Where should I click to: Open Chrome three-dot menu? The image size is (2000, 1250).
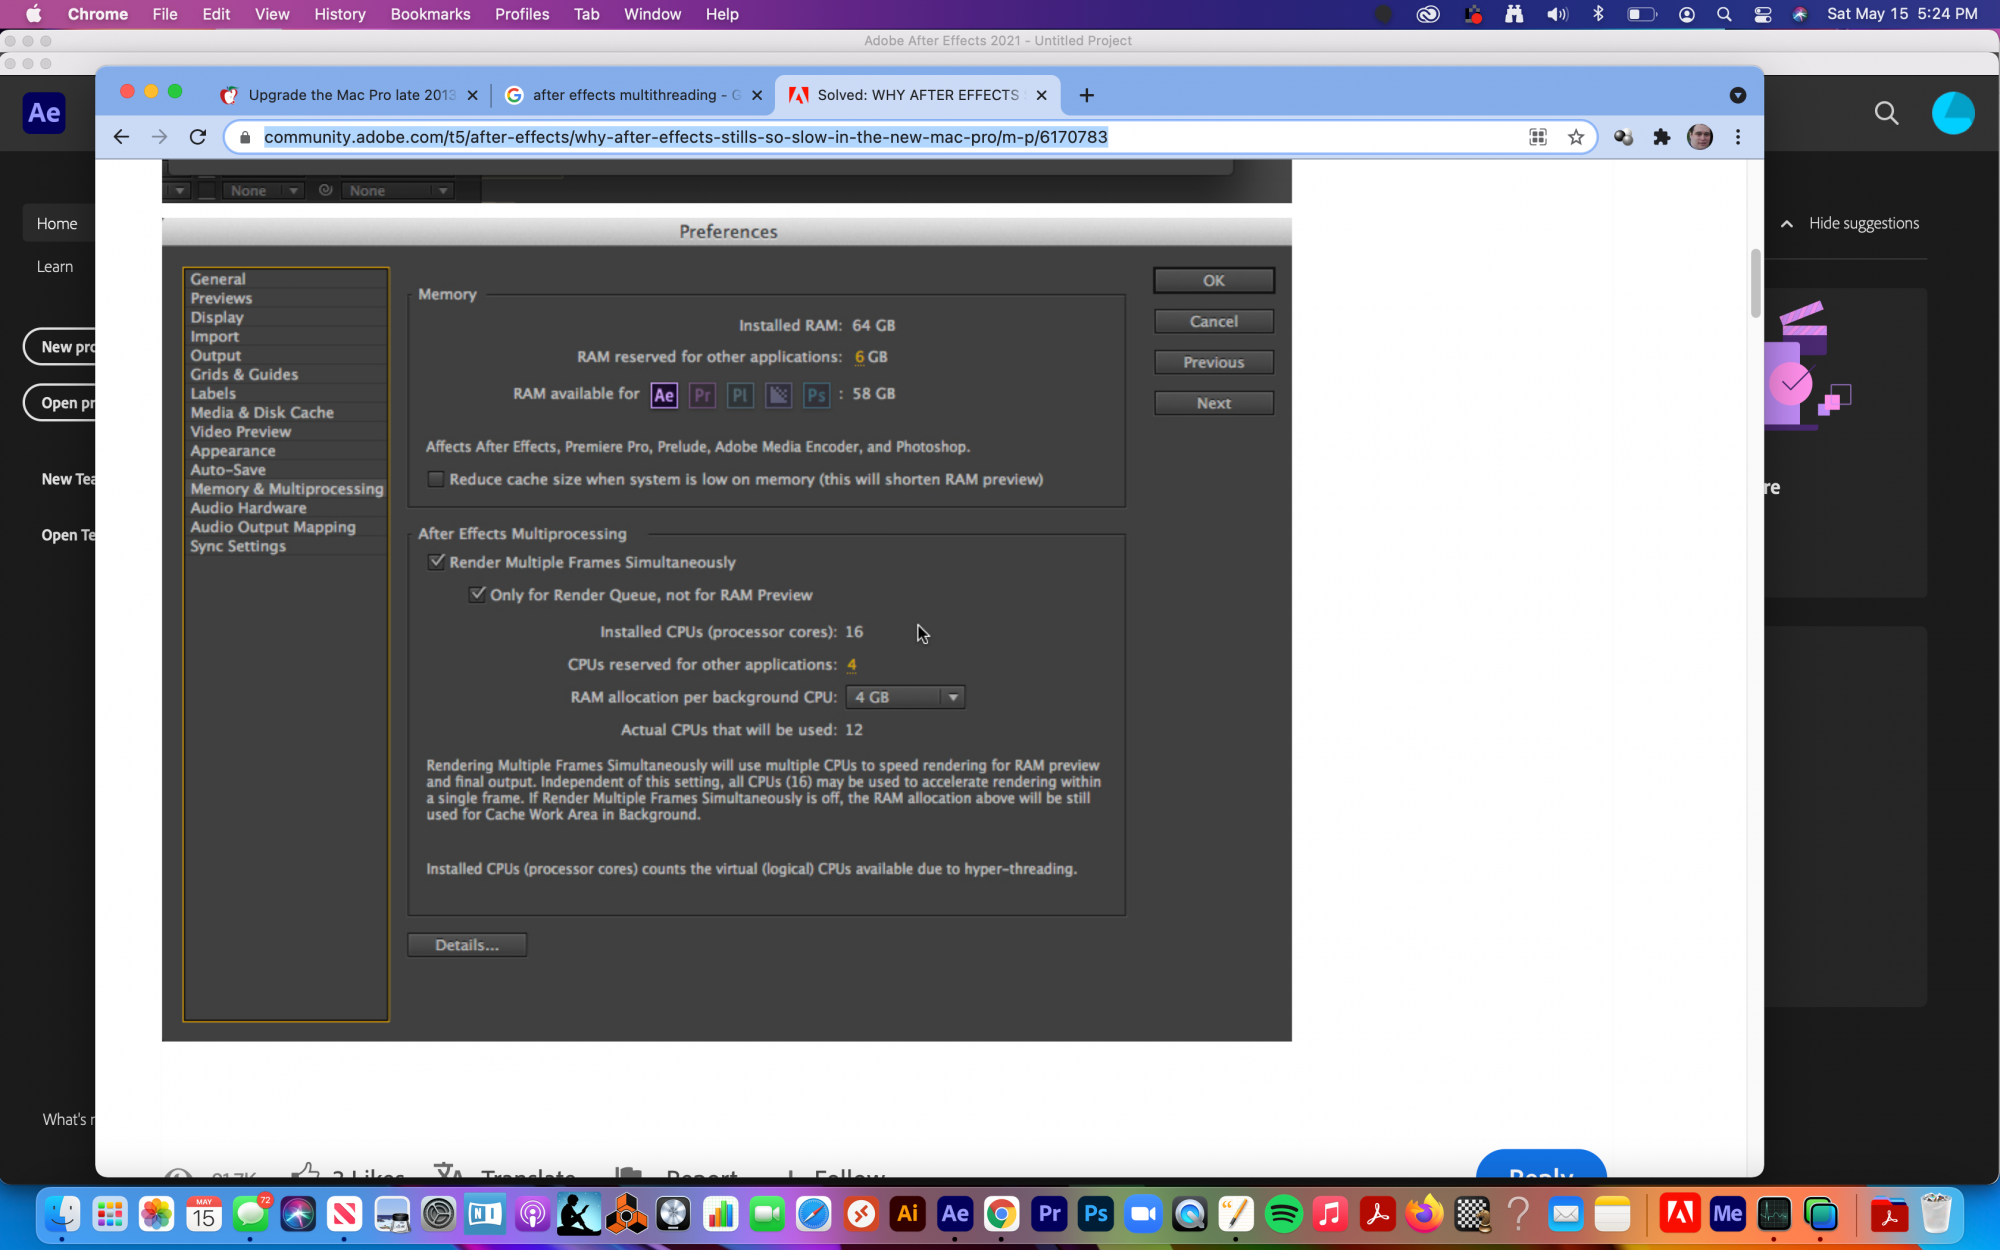(x=1738, y=137)
